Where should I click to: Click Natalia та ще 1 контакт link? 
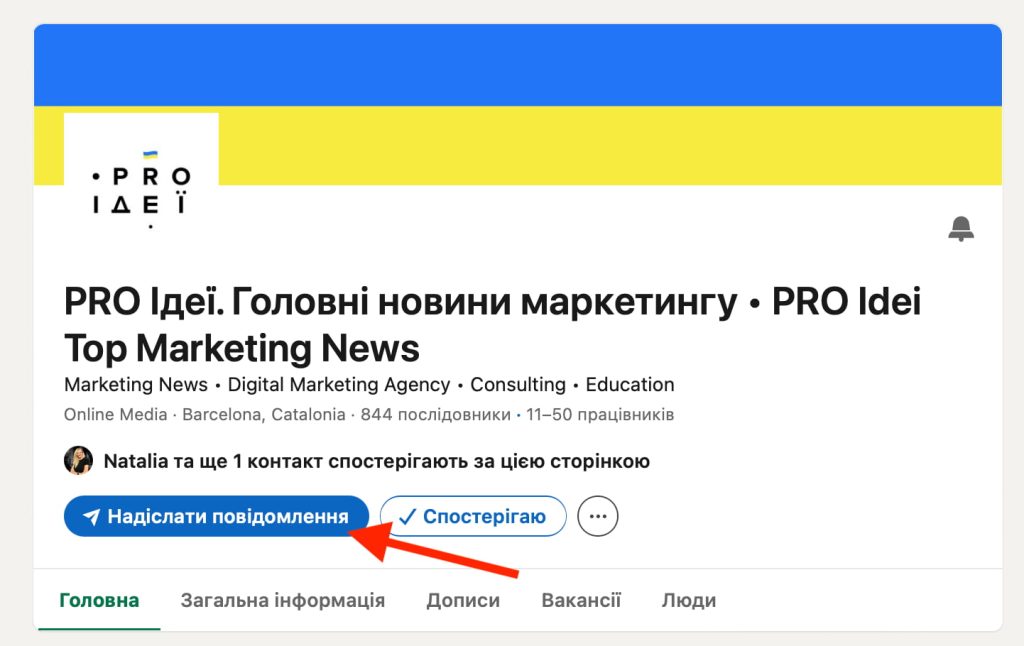[377, 461]
